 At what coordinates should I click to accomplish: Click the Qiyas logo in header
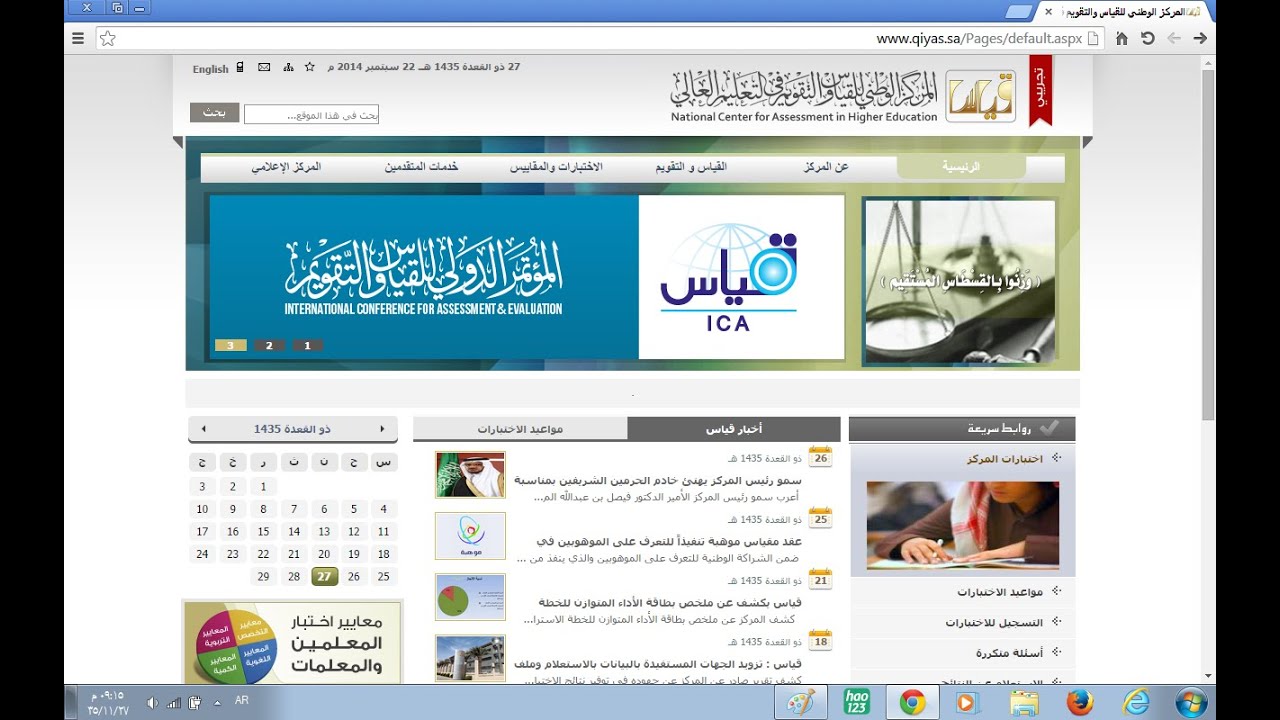point(980,96)
